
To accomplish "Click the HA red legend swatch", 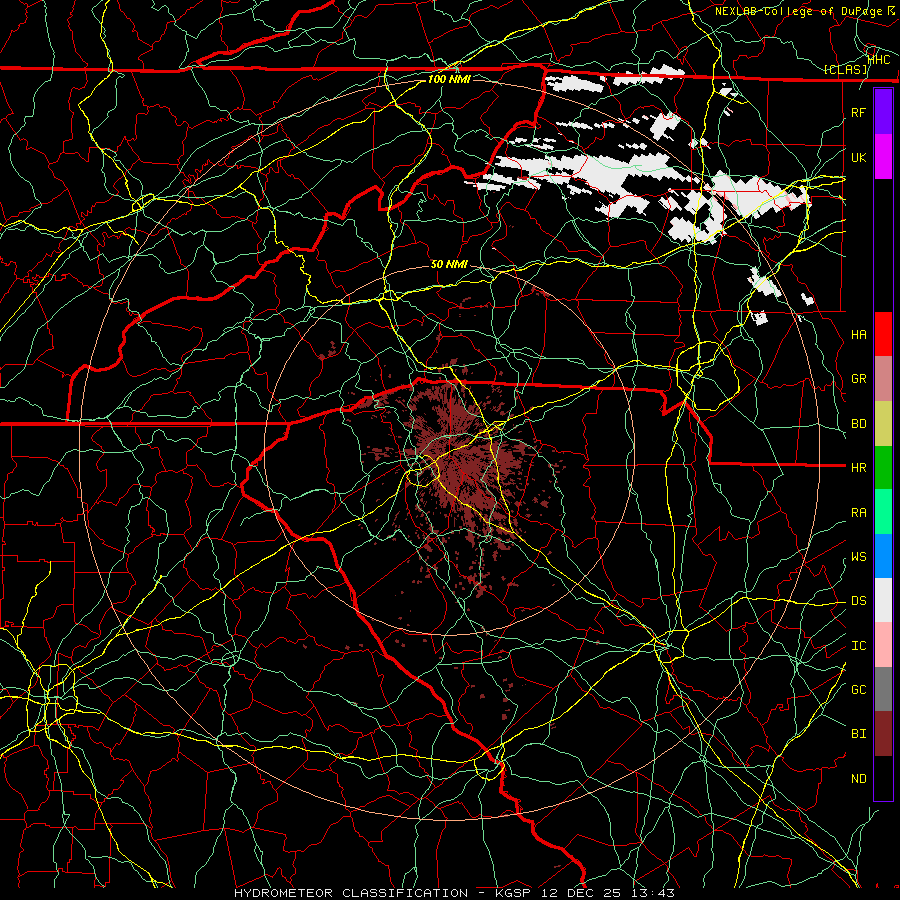I will (883, 334).
